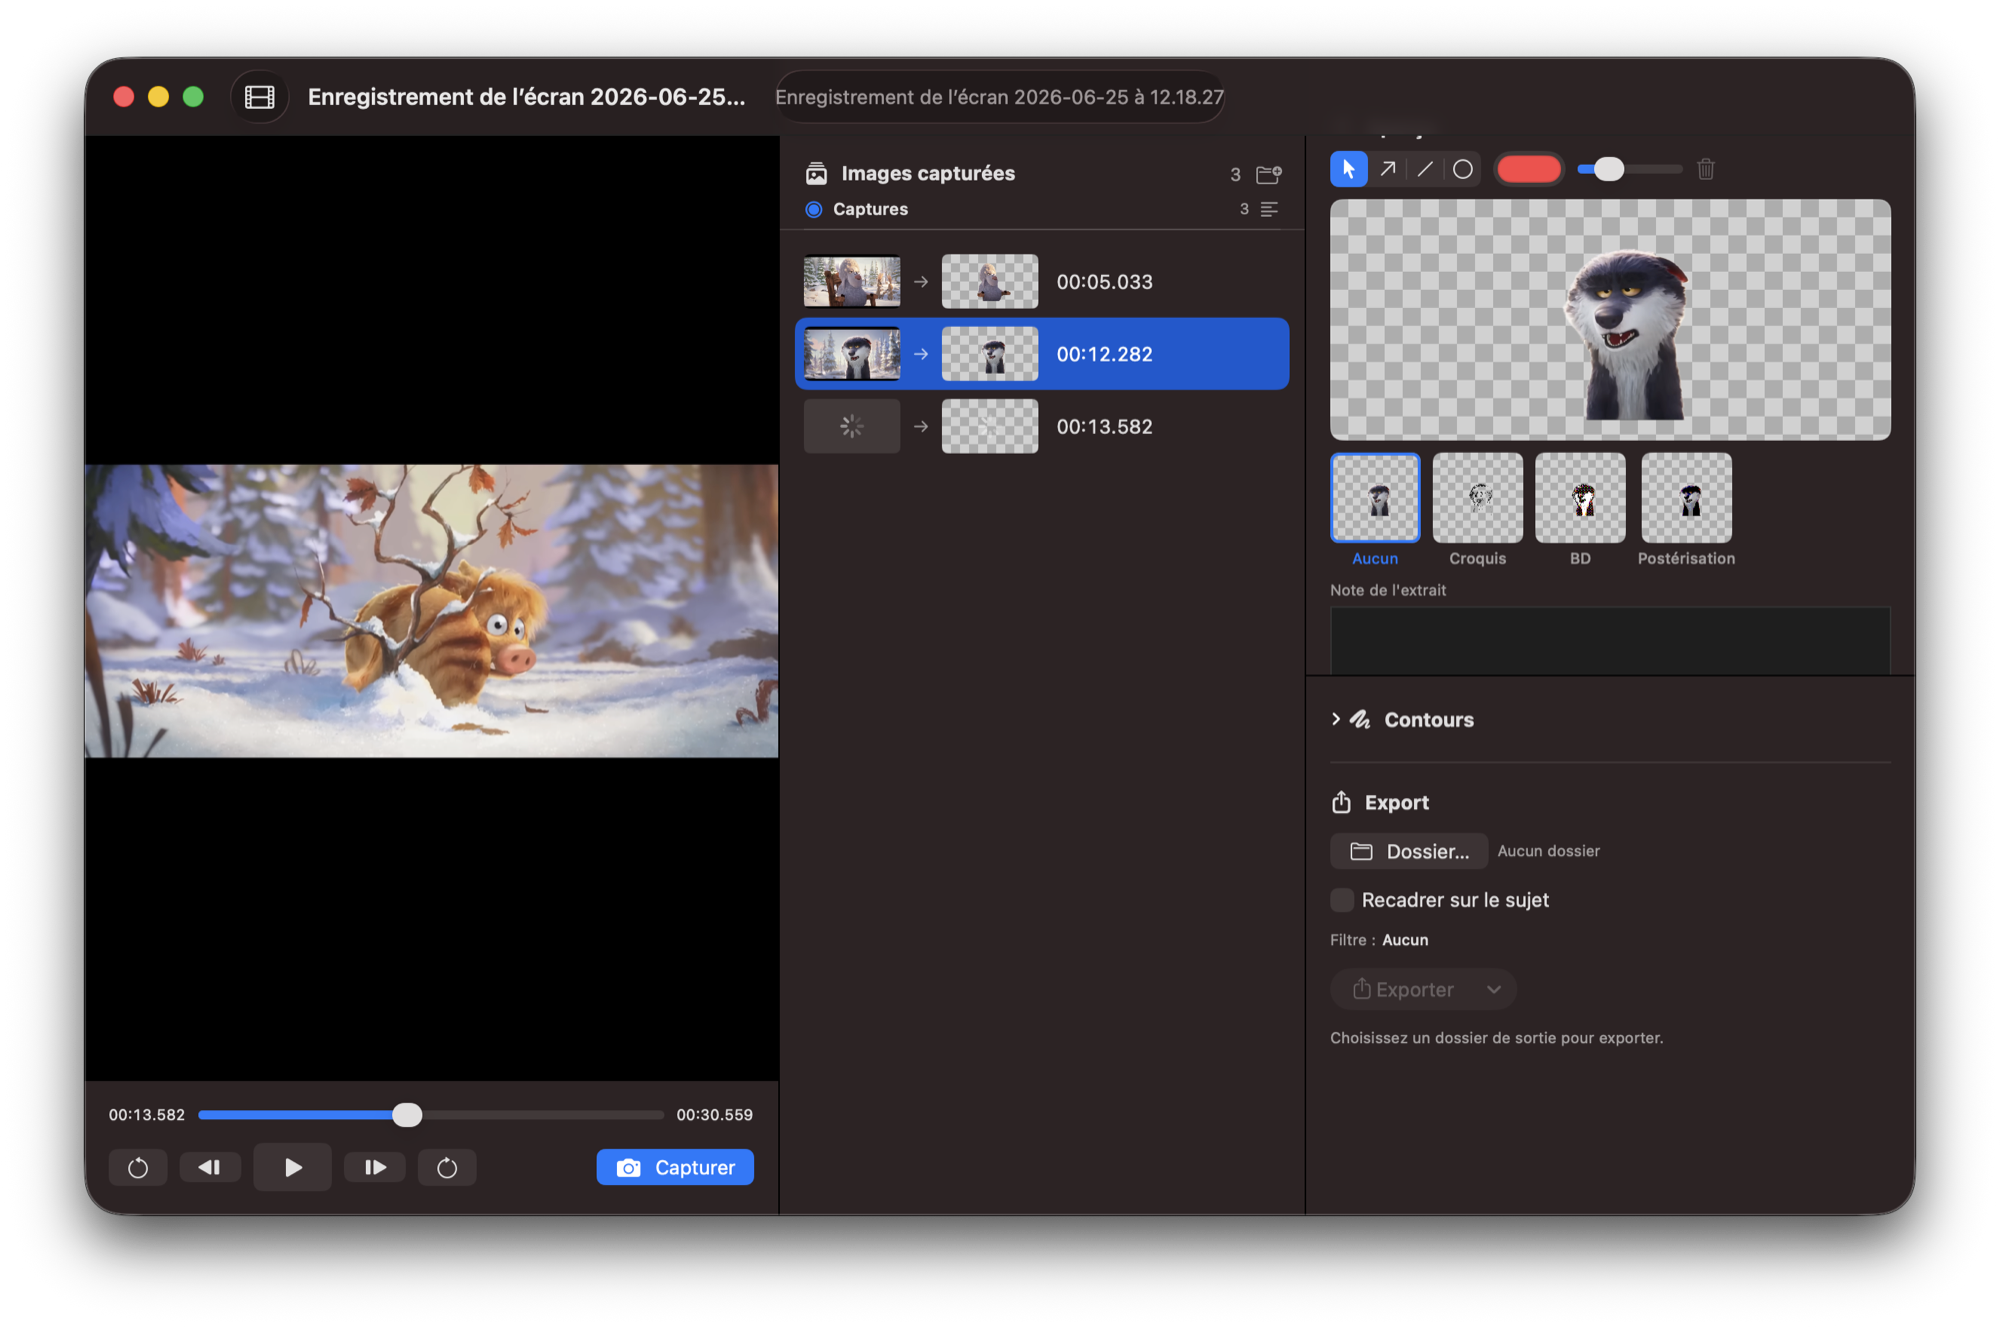Click the forward circular arrow button
This screenshot has width=2000, height=1327.
pos(447,1167)
